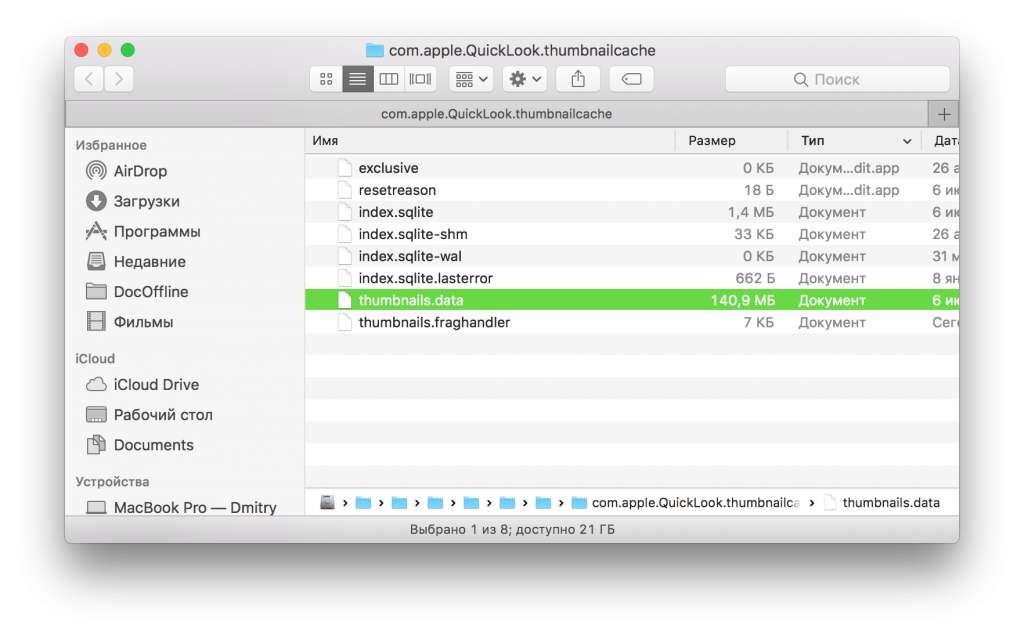
Task: Click the iCloud sidebar section header
Action: [x=95, y=358]
